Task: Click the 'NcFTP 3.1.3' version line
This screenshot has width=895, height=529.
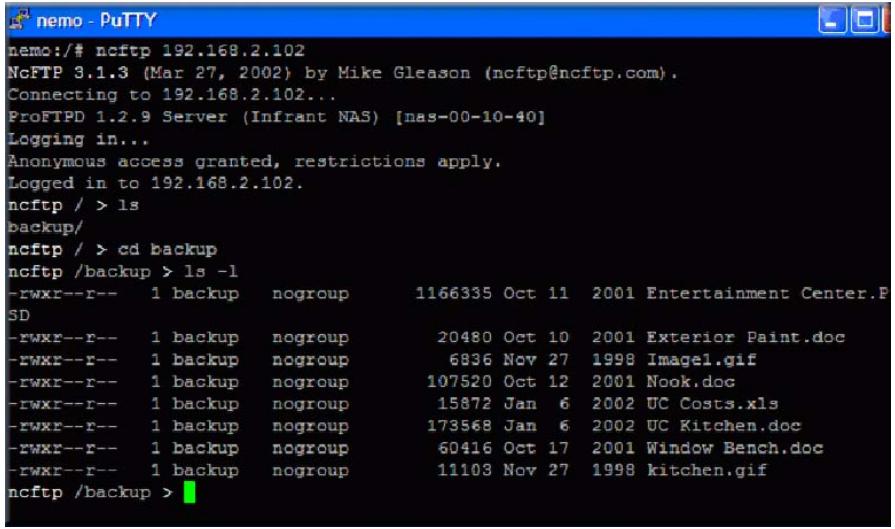Action: (x=342, y=72)
